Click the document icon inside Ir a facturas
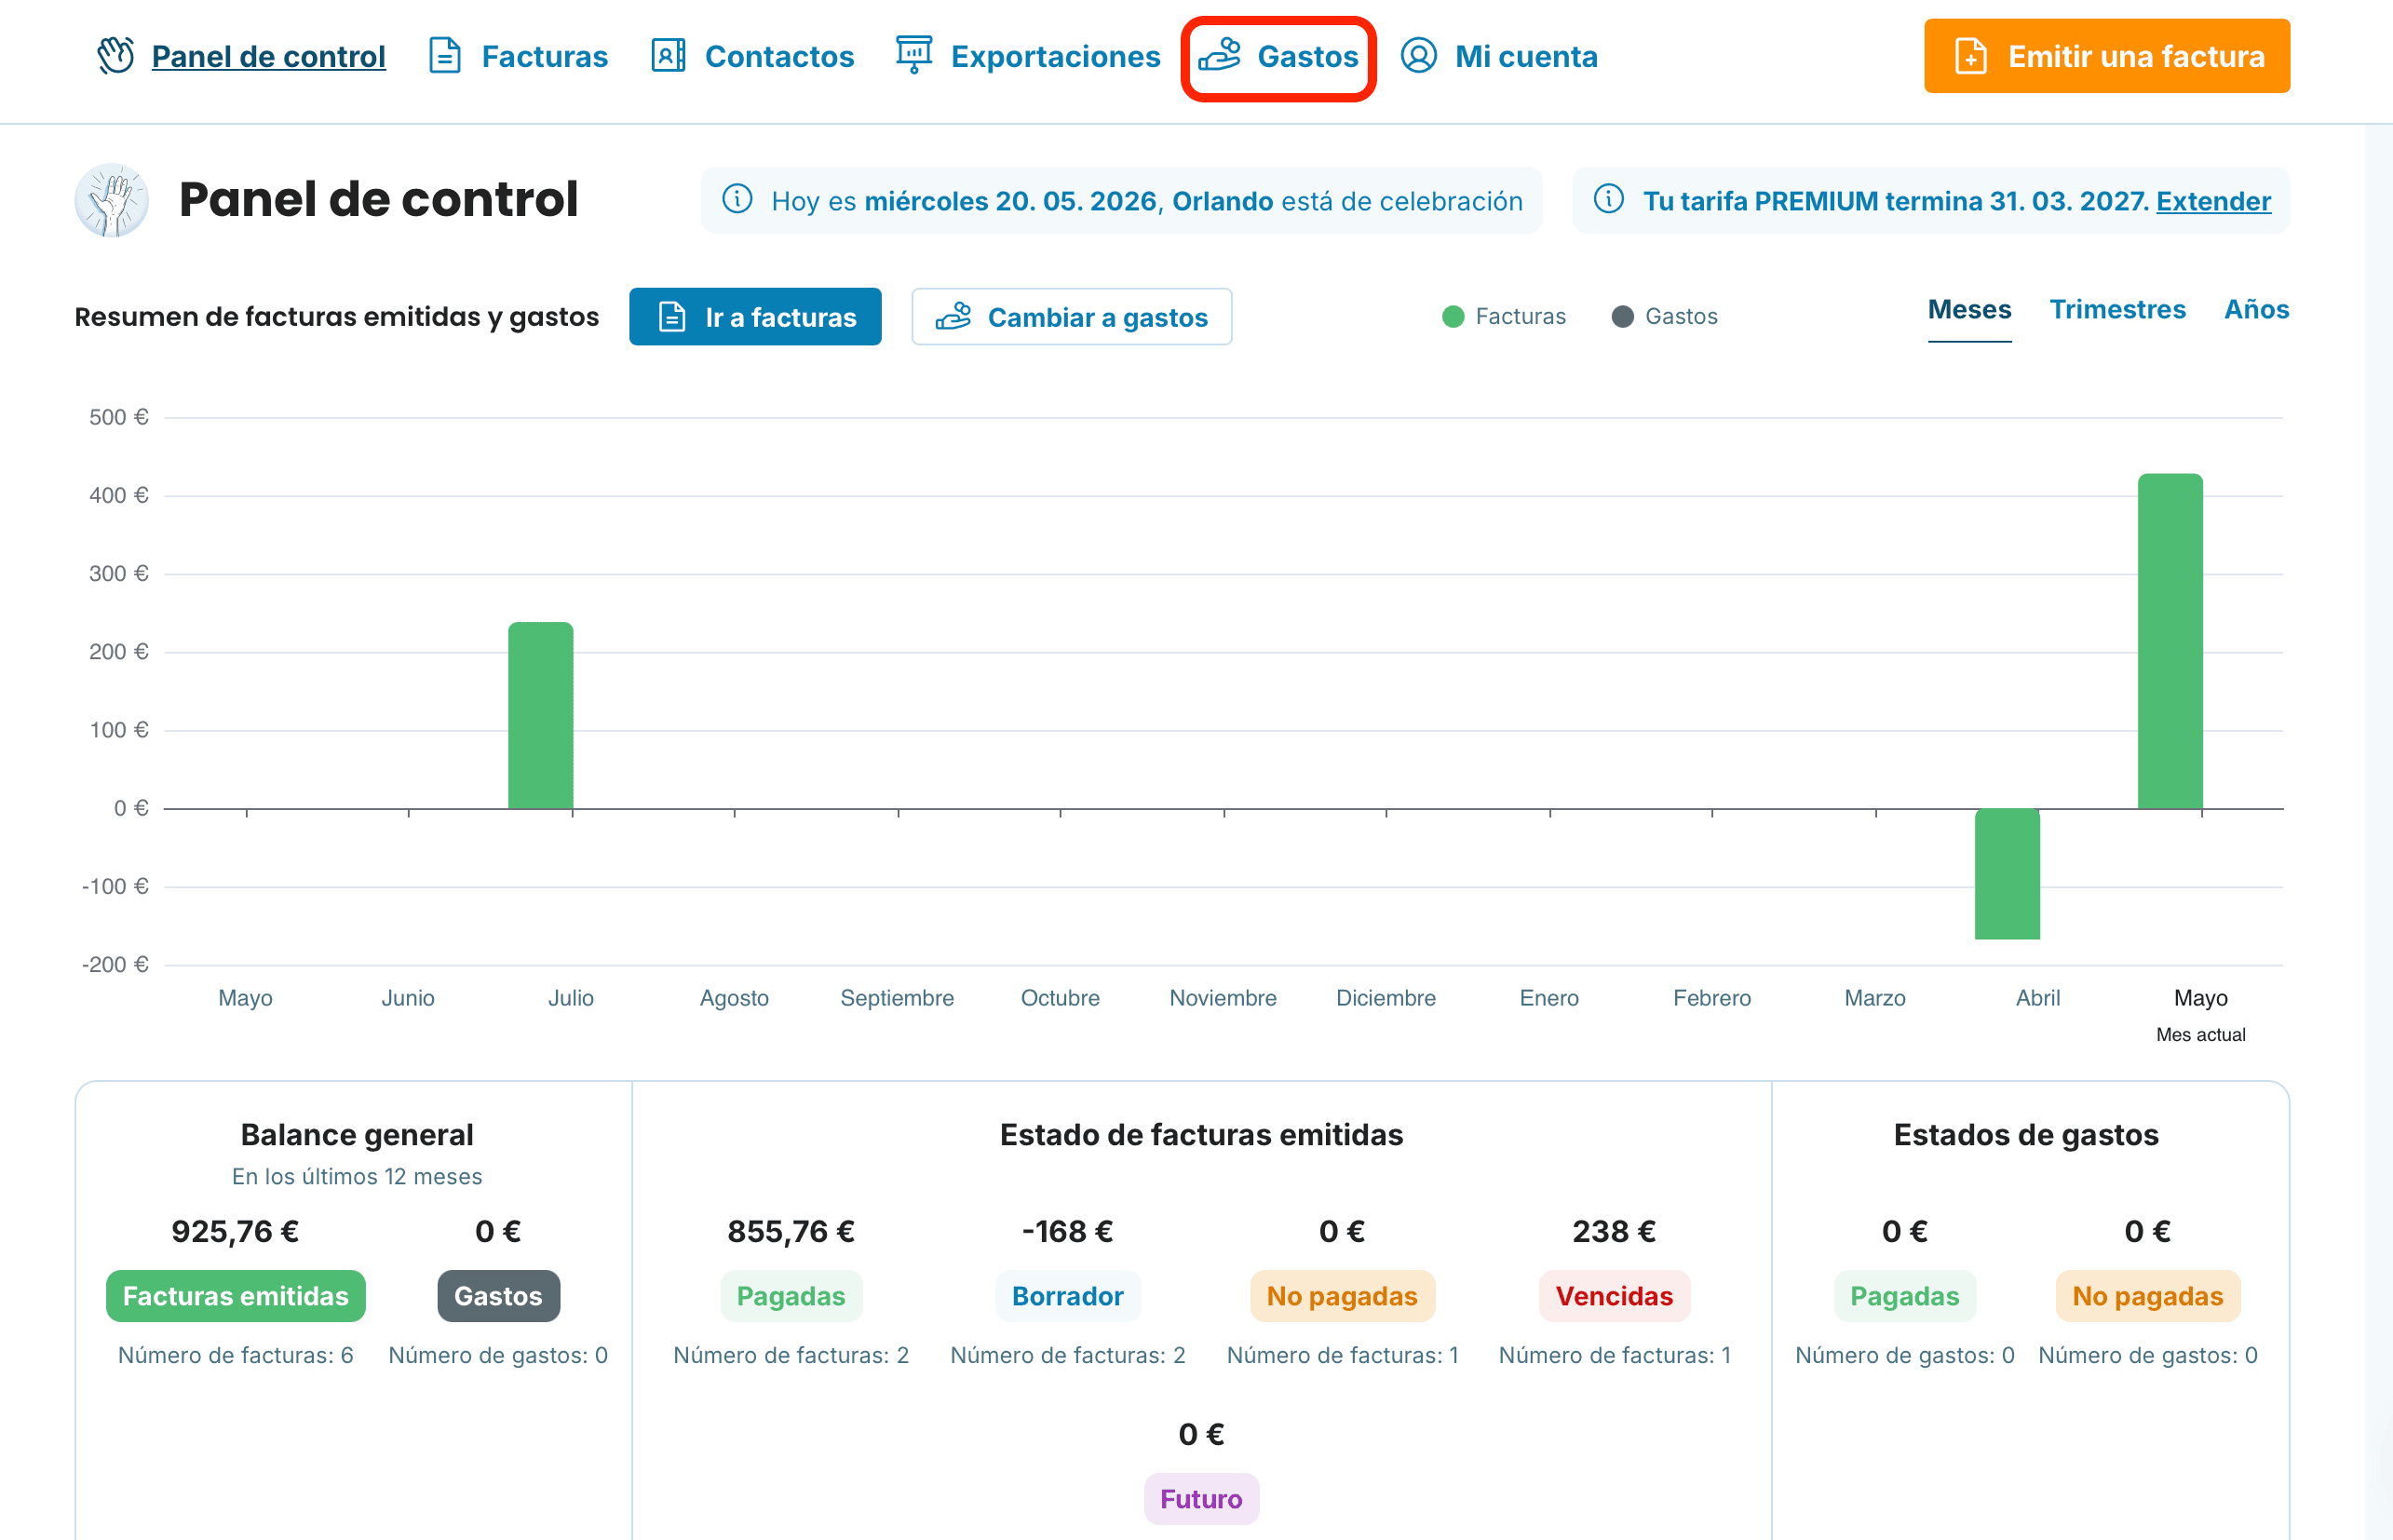The image size is (2393, 1540). 672,317
